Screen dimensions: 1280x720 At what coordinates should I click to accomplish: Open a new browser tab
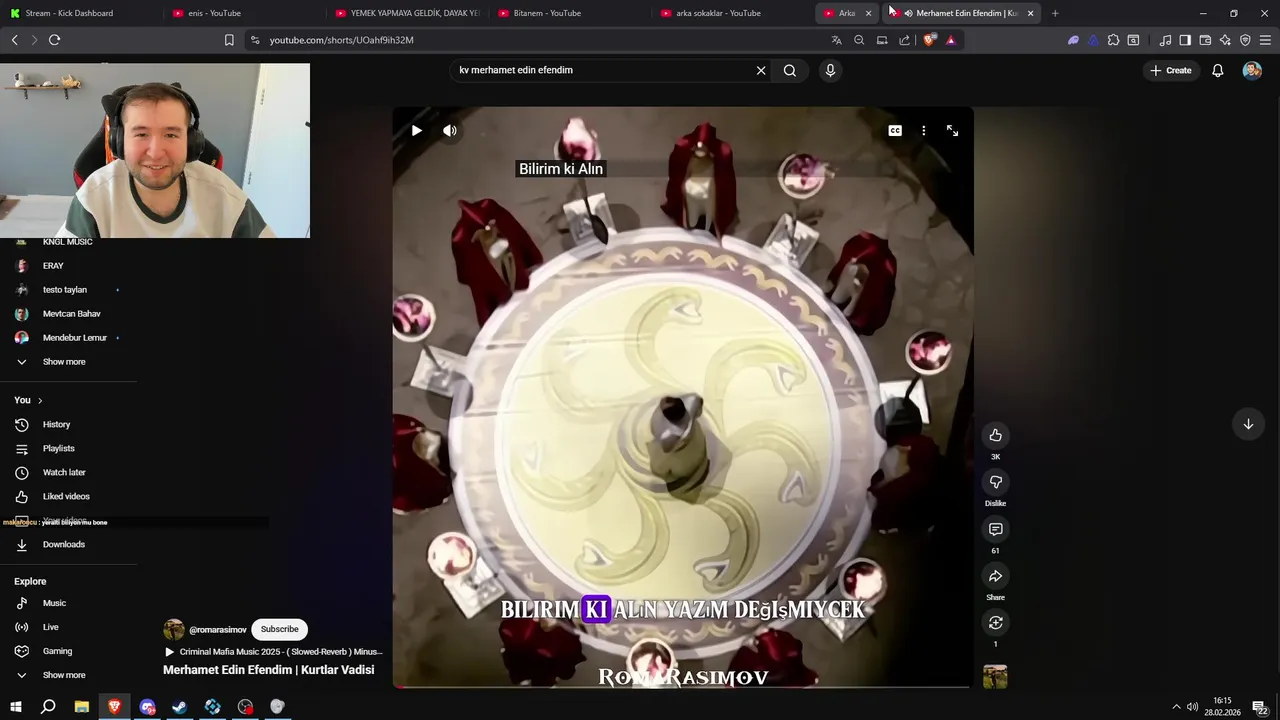[x=1055, y=13]
